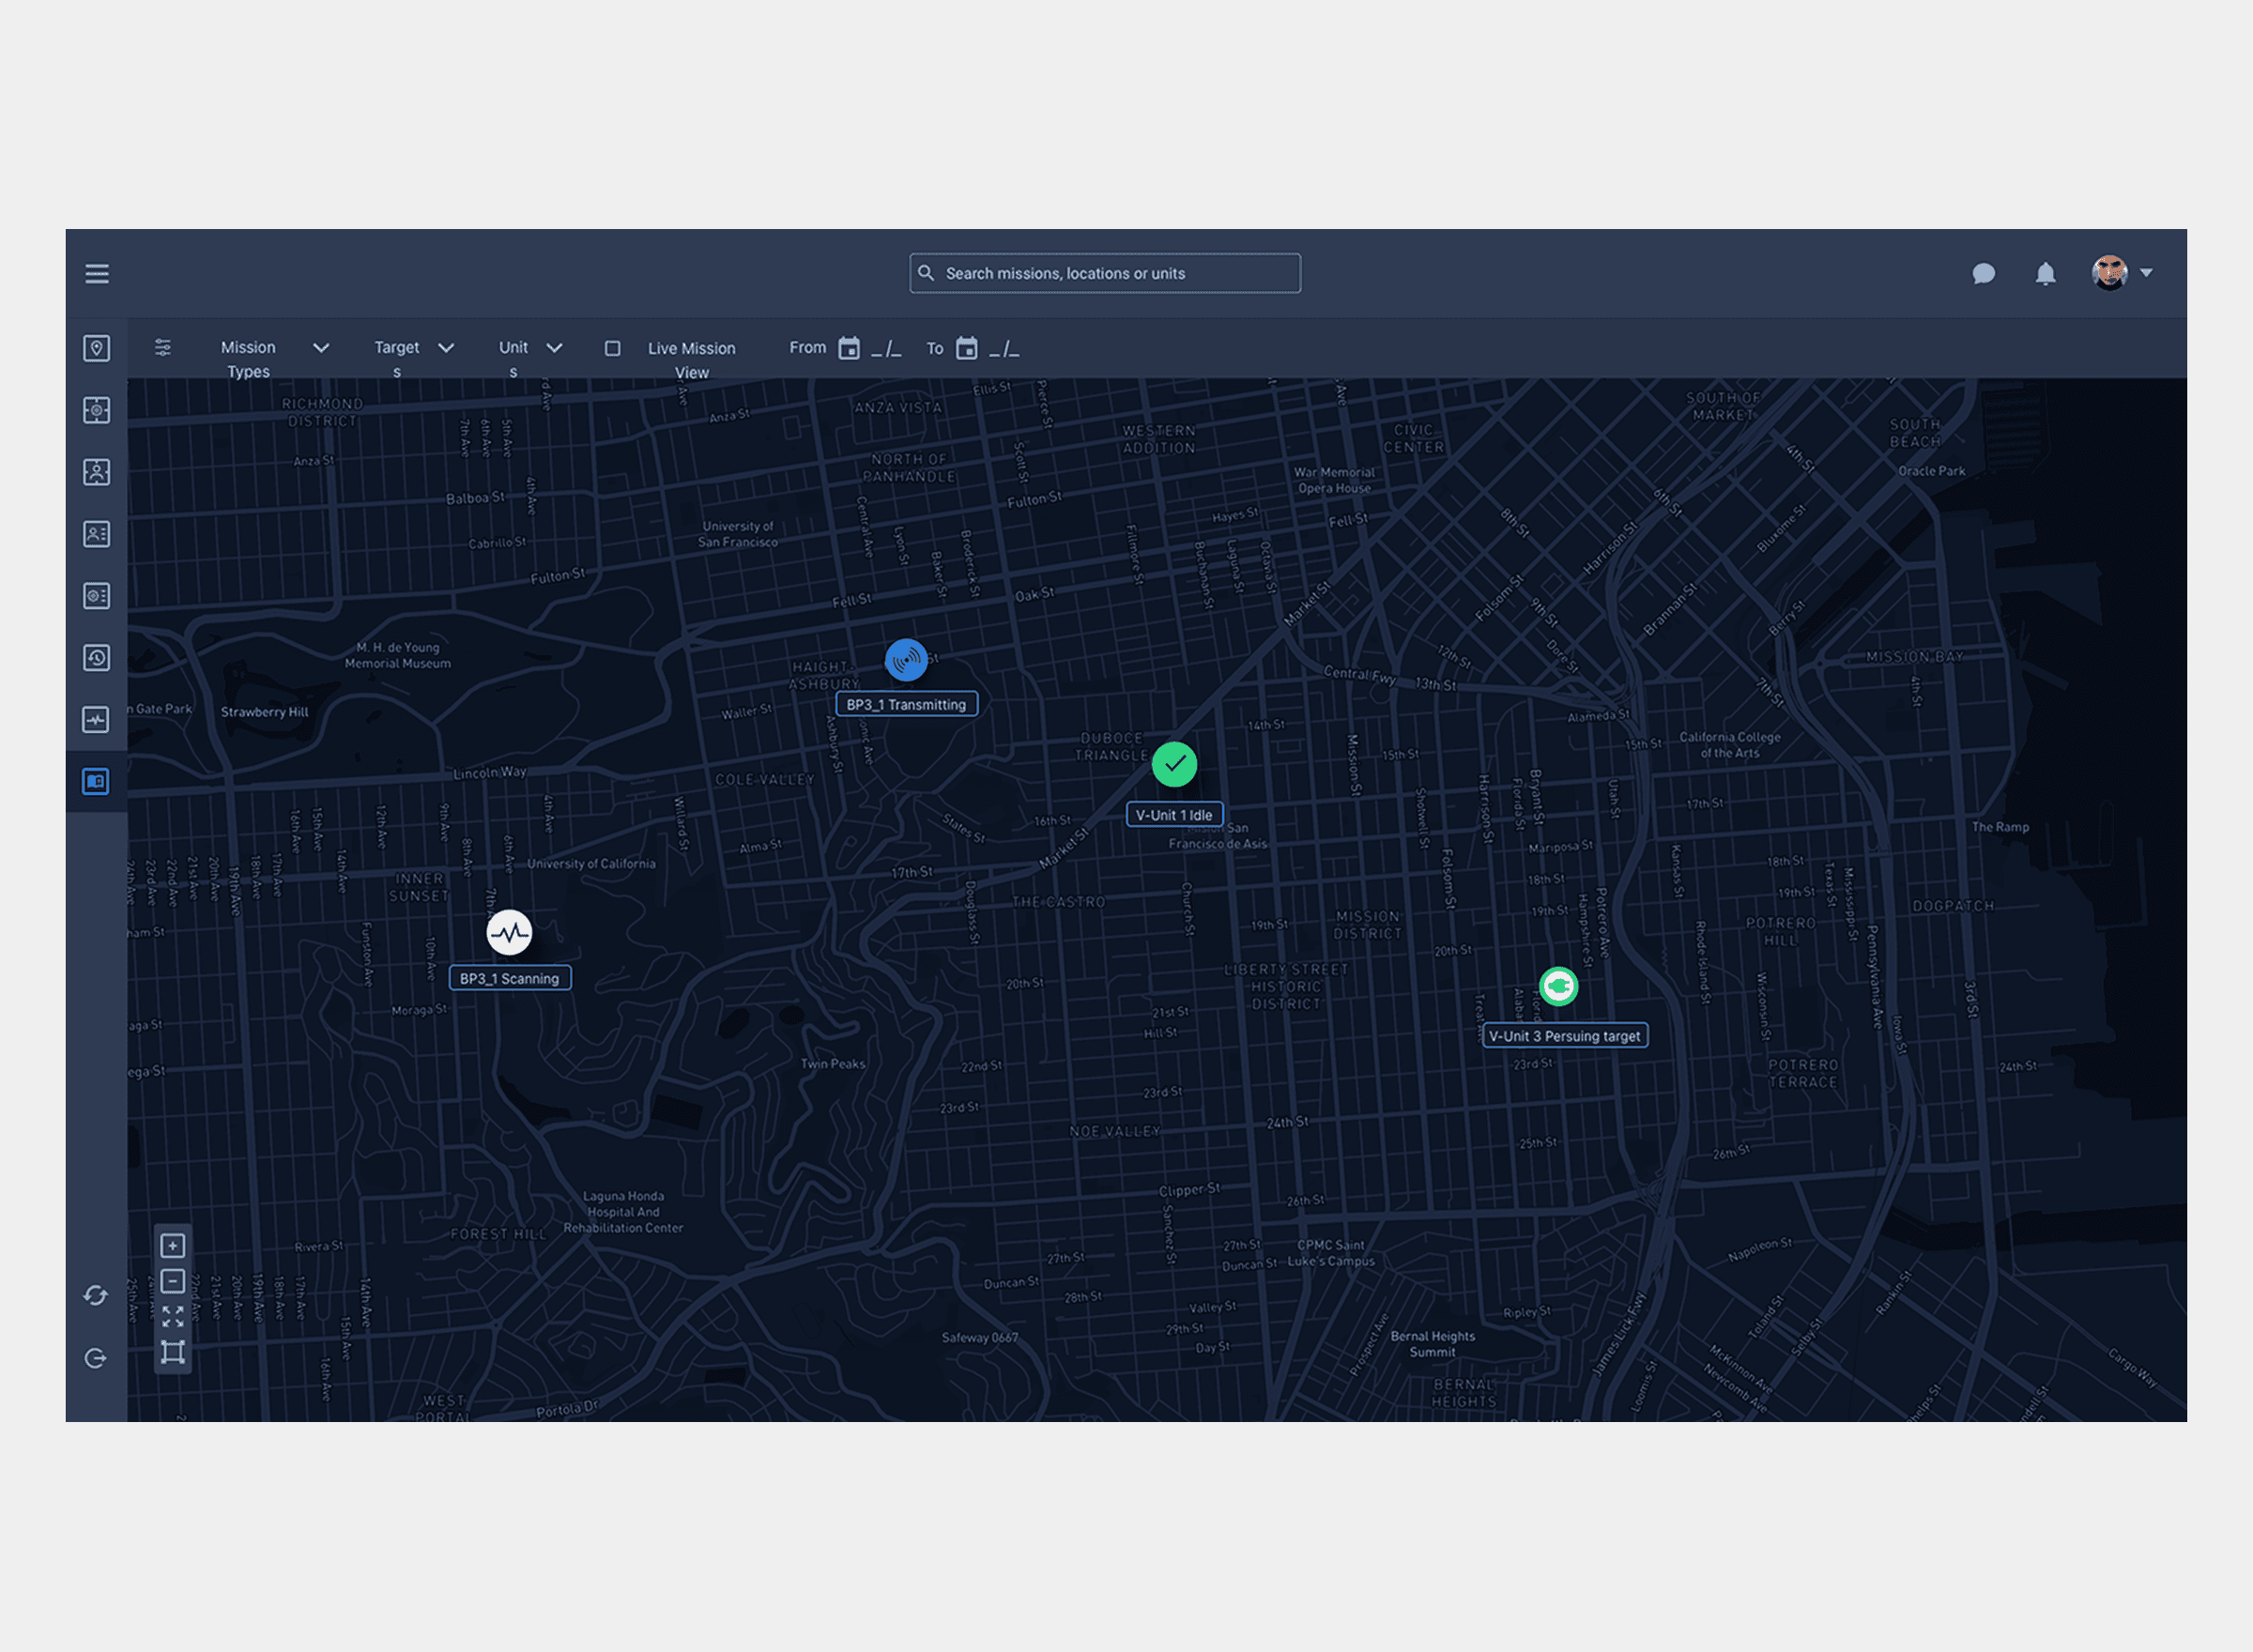2253x1652 pixels.
Task: Open the activity monitor panel in the sidebar
Action: pyautogui.click(x=96, y=719)
